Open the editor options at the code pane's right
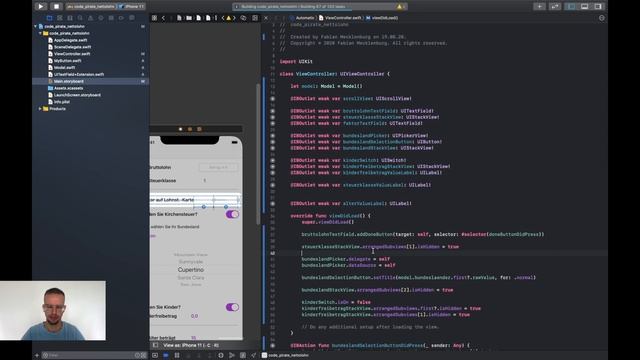This screenshot has width=640, height=360. [602, 18]
